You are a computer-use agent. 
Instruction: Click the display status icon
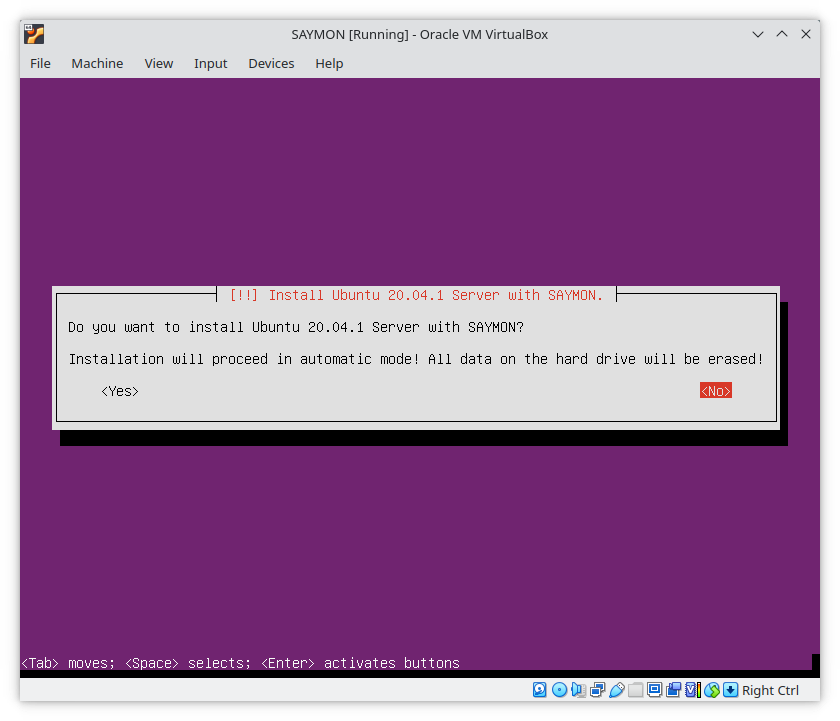coord(654,690)
